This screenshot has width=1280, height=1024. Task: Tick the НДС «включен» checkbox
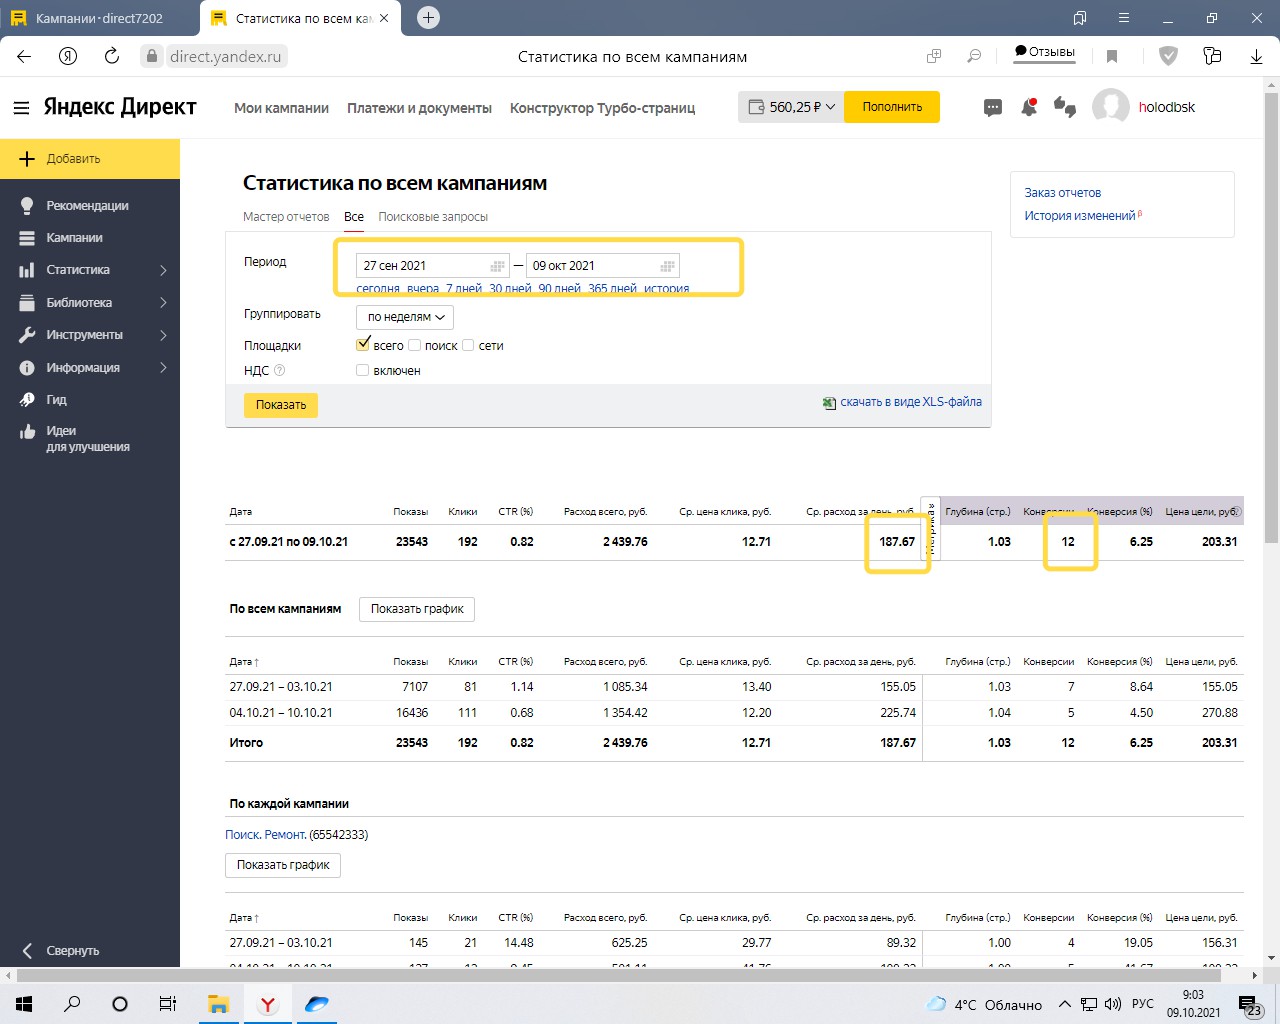(363, 370)
